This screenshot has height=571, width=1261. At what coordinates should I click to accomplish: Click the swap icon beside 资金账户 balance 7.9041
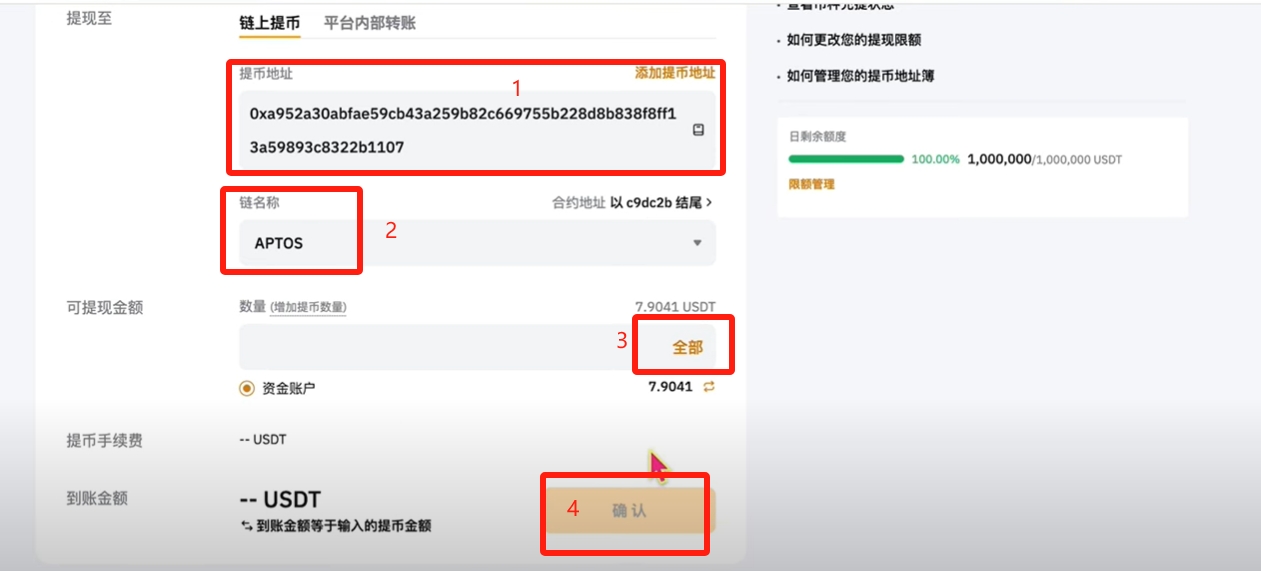[x=709, y=387]
